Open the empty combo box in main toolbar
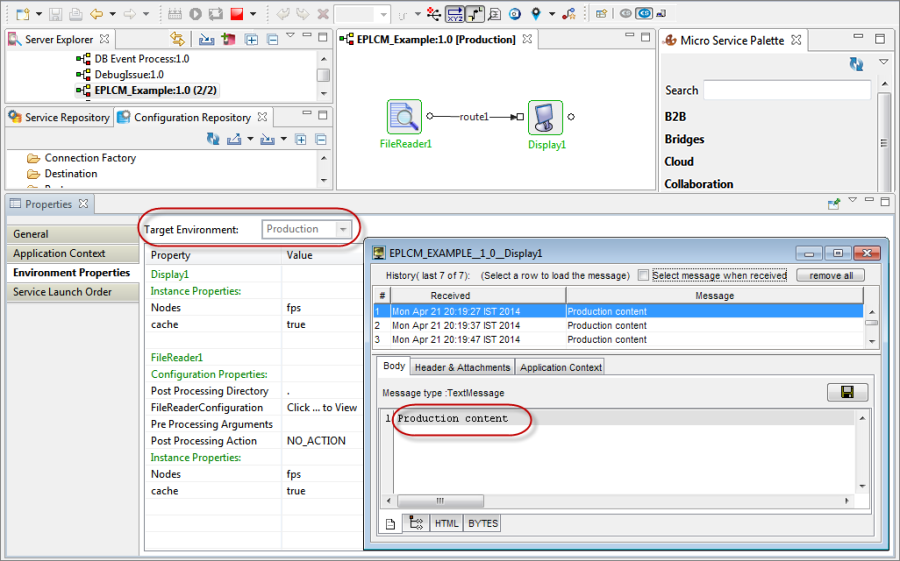The width and height of the screenshot is (900, 561). pyautogui.click(x=362, y=14)
